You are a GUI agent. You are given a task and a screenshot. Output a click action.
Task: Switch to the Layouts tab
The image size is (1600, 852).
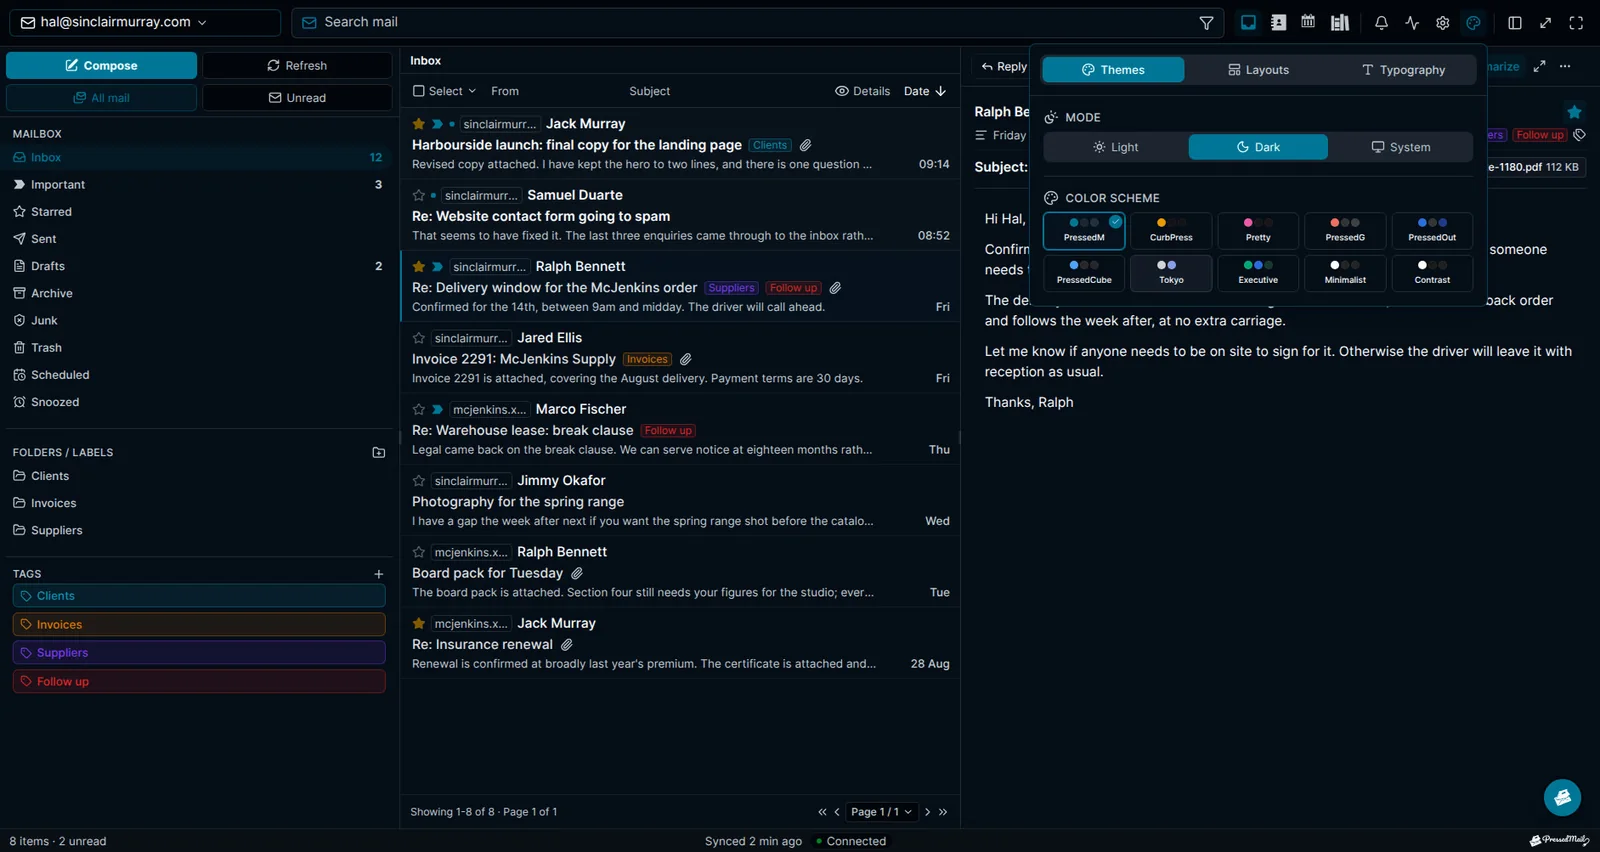point(1258,70)
